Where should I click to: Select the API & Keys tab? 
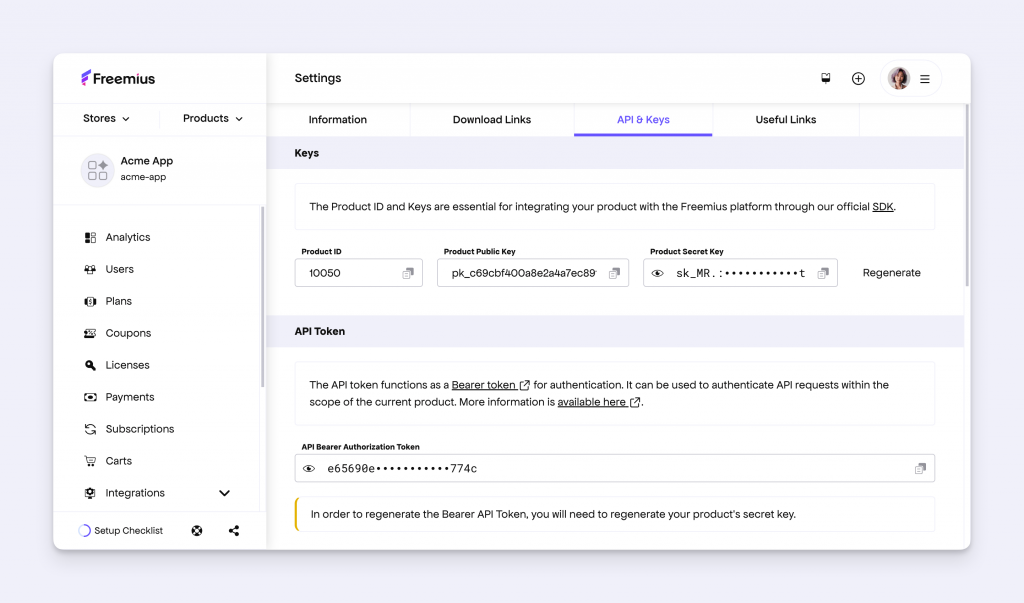[x=643, y=120]
